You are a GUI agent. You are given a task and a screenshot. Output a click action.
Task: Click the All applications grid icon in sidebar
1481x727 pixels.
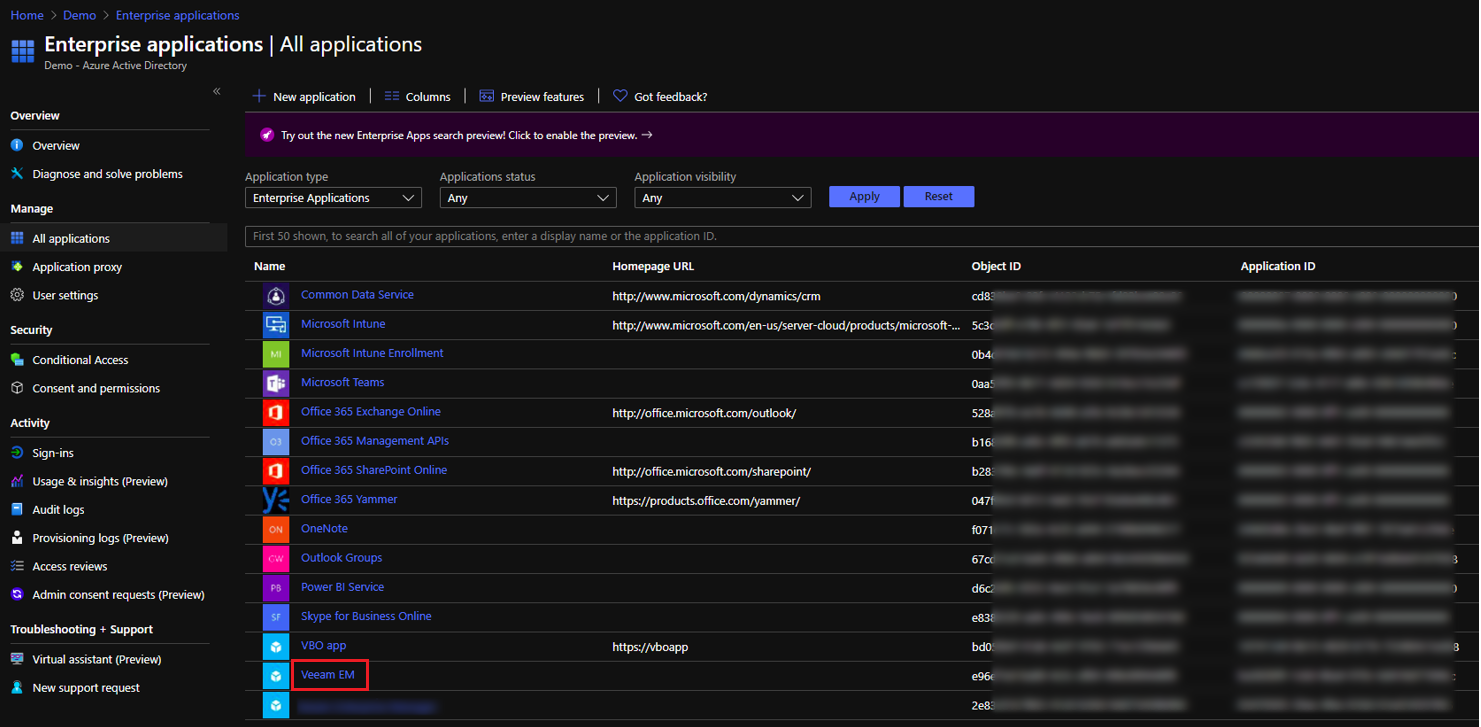point(17,238)
